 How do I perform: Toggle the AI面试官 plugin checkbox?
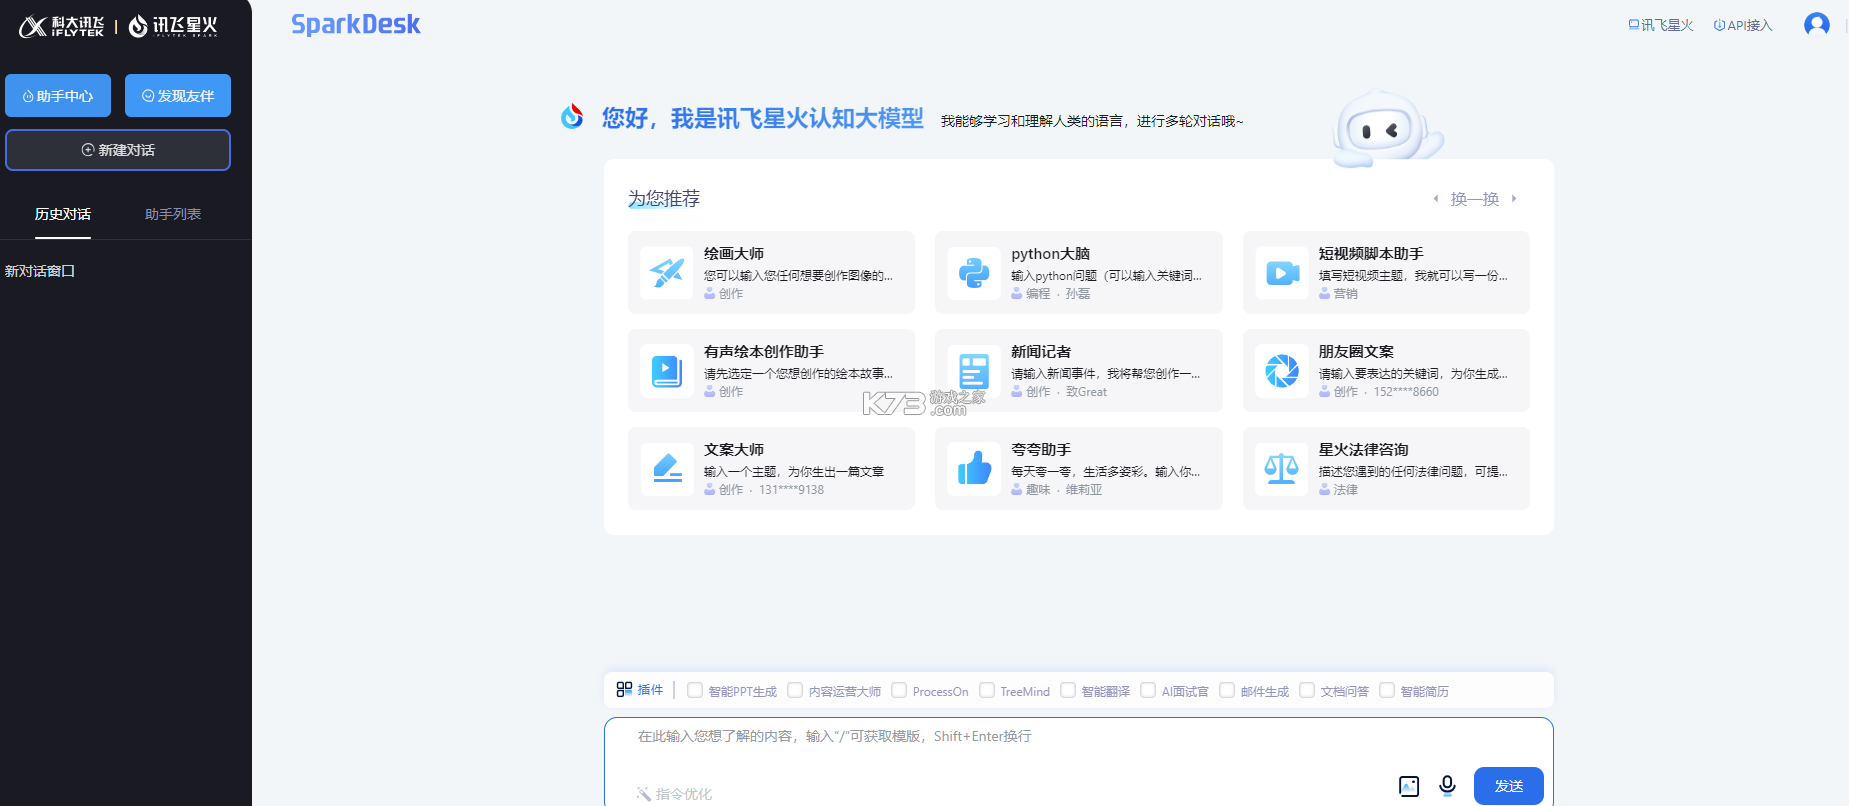pos(1148,690)
